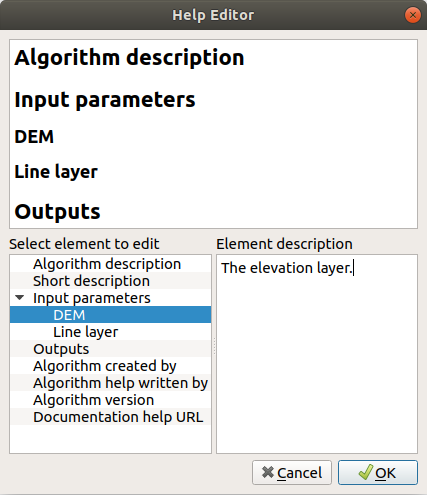Click the green checkmark icon on OK
The image size is (427, 495).
coord(366,472)
